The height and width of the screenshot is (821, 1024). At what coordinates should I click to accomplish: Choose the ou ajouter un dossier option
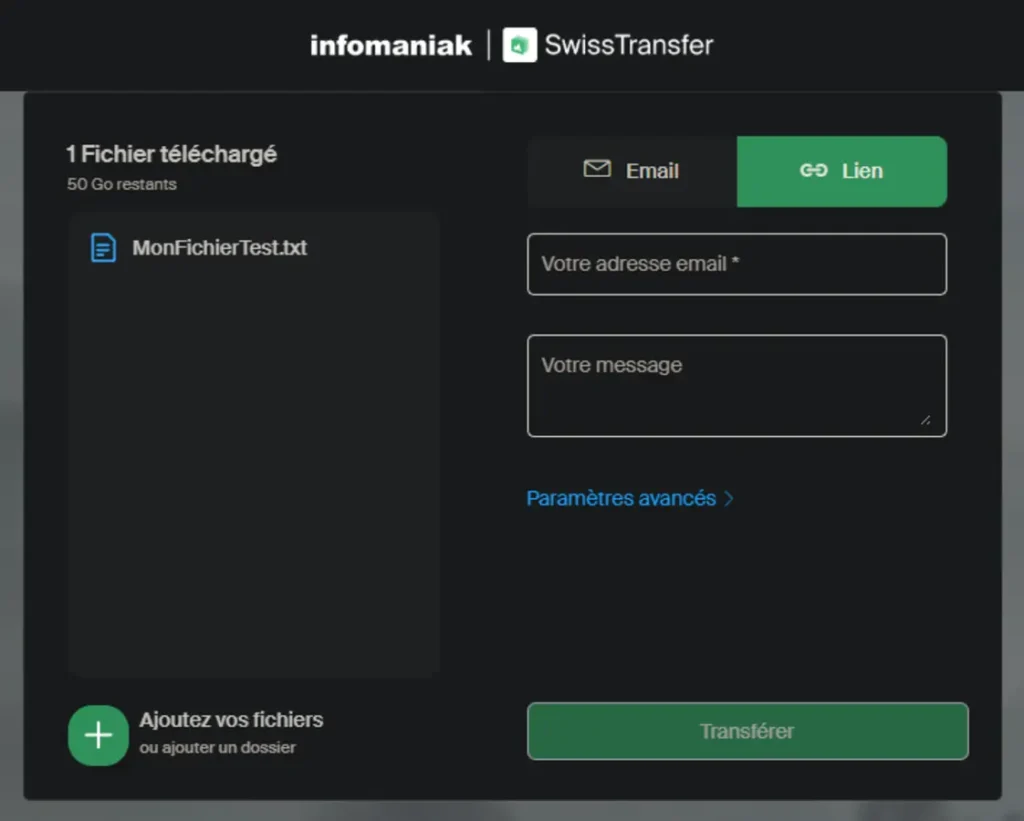[x=217, y=748]
